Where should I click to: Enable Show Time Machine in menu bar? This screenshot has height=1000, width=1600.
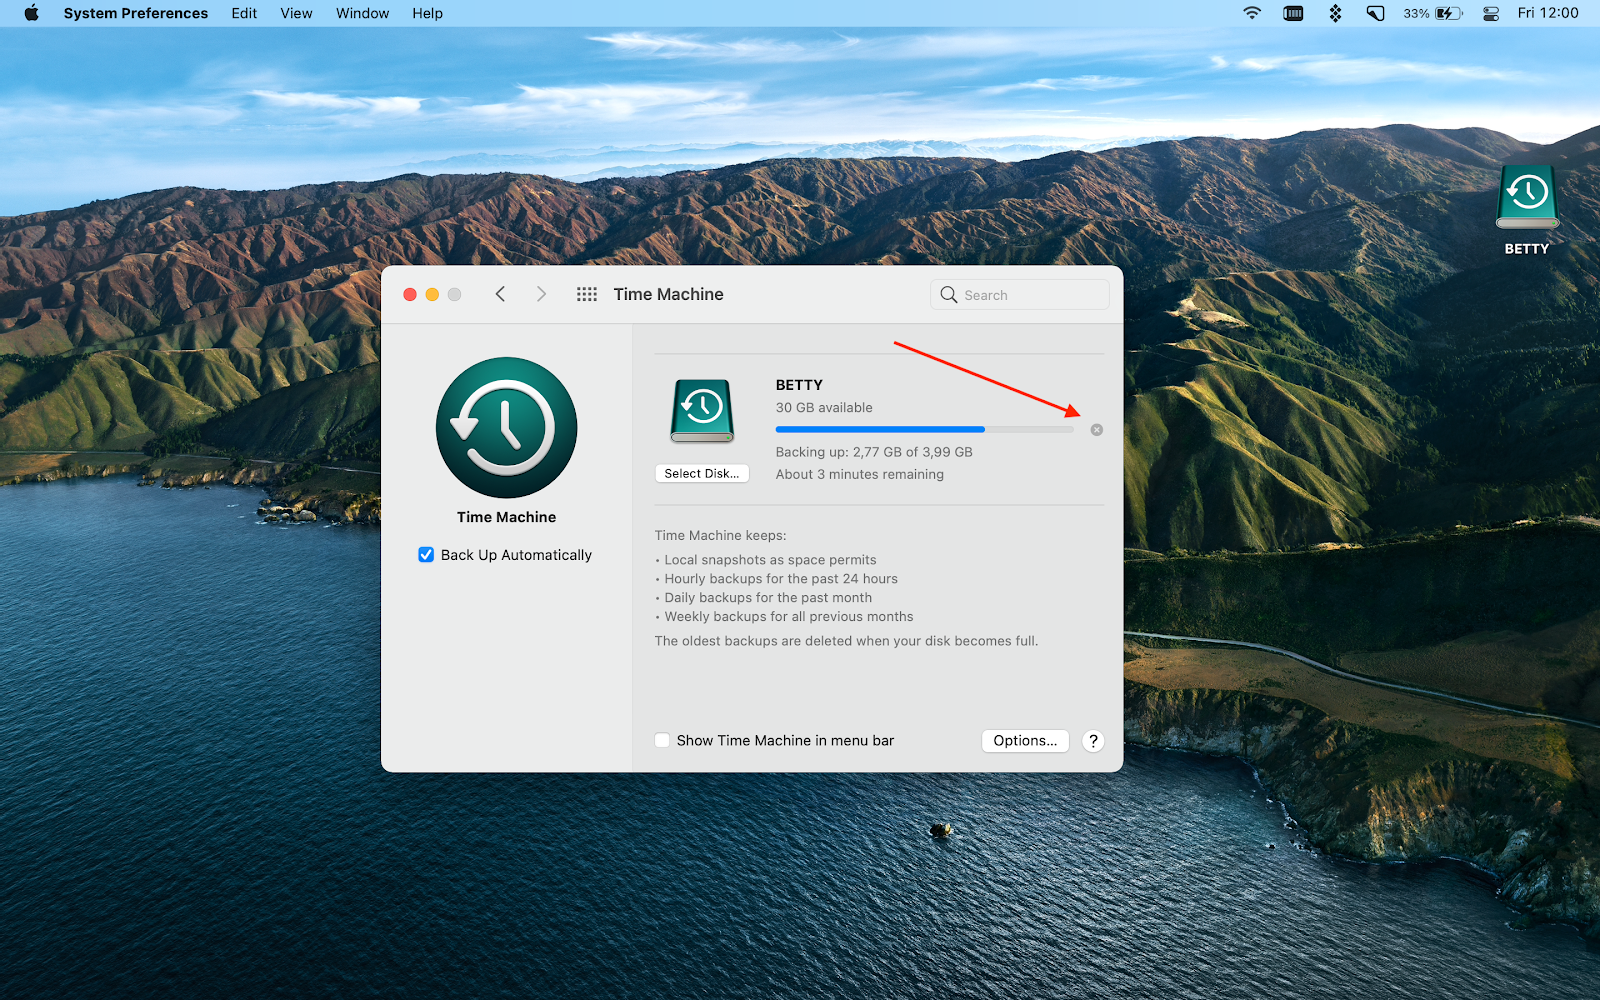[x=662, y=740]
